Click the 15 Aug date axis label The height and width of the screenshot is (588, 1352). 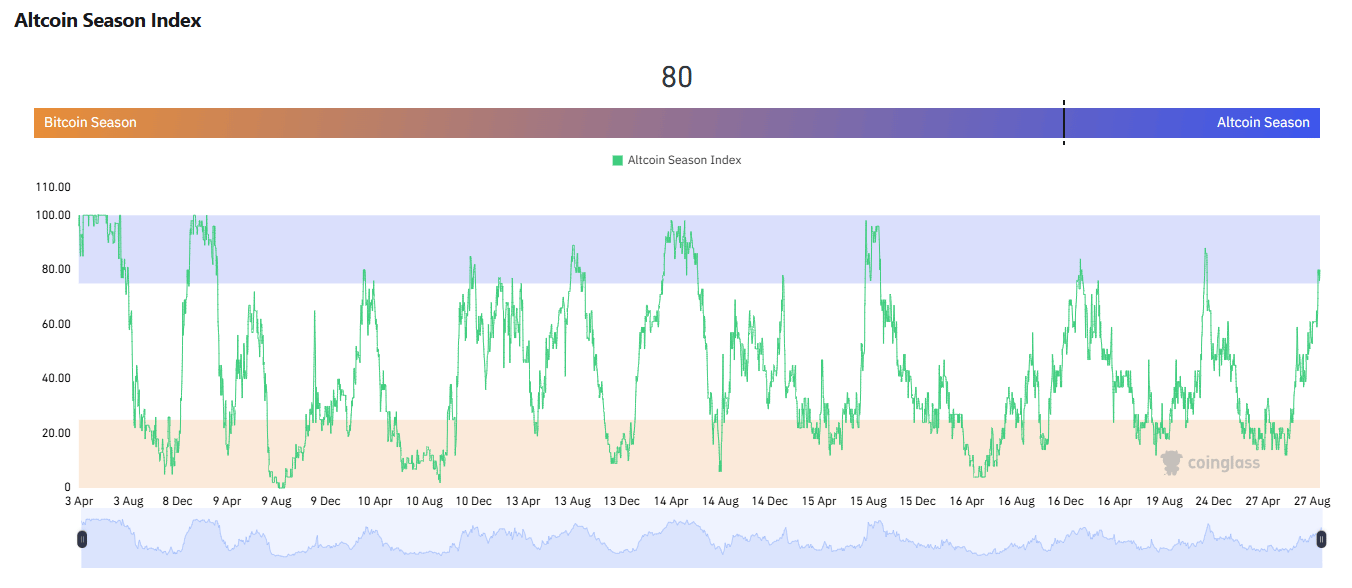pos(868,501)
